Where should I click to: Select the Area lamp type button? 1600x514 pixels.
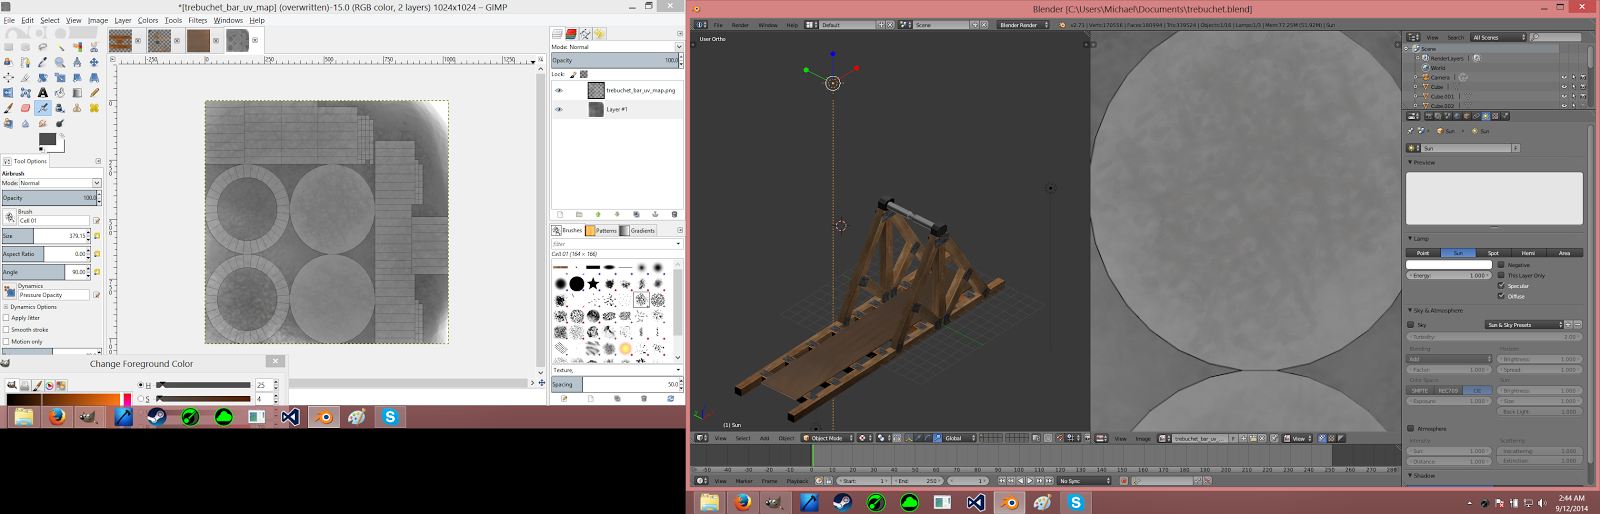pos(1564,253)
